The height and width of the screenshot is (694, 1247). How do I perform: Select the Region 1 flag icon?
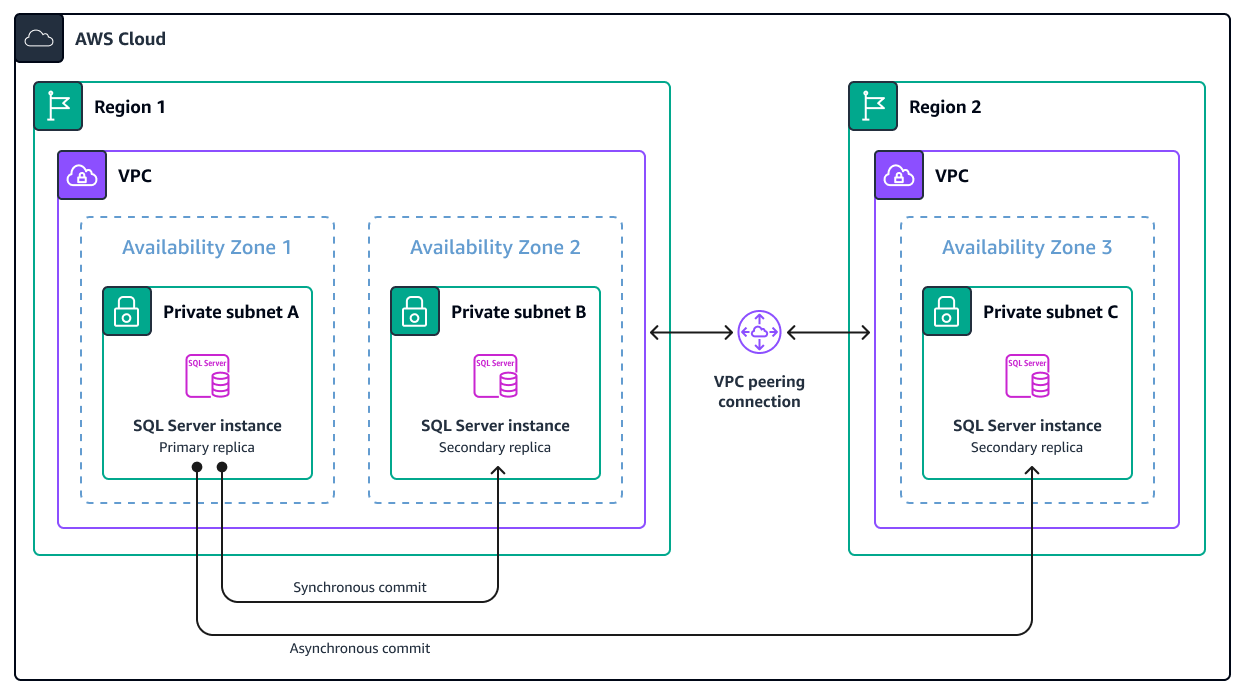click(x=57, y=106)
